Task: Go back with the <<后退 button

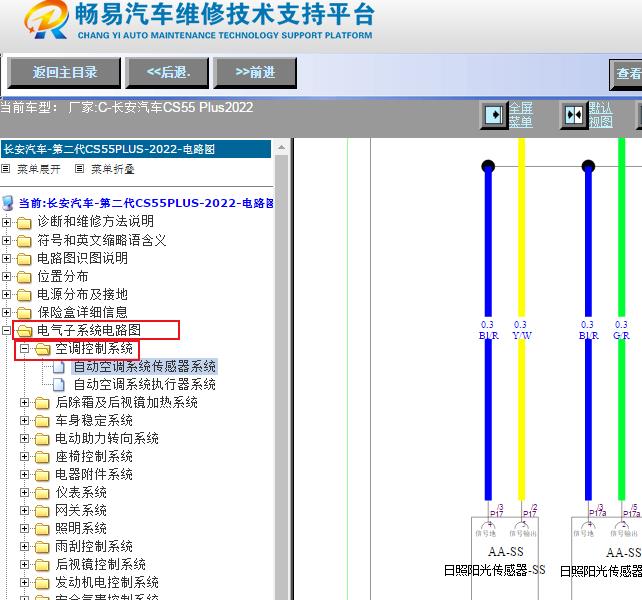Action: point(167,73)
